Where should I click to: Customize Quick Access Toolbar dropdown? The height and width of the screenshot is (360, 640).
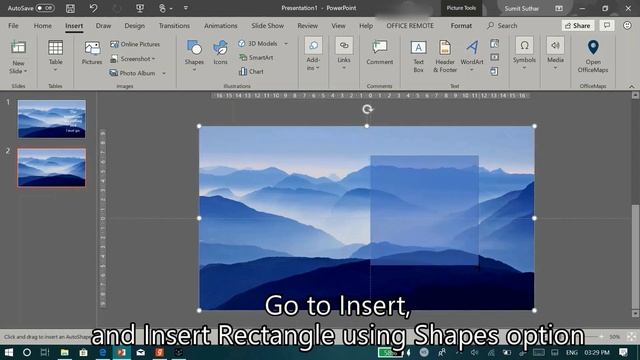tap(186, 8)
